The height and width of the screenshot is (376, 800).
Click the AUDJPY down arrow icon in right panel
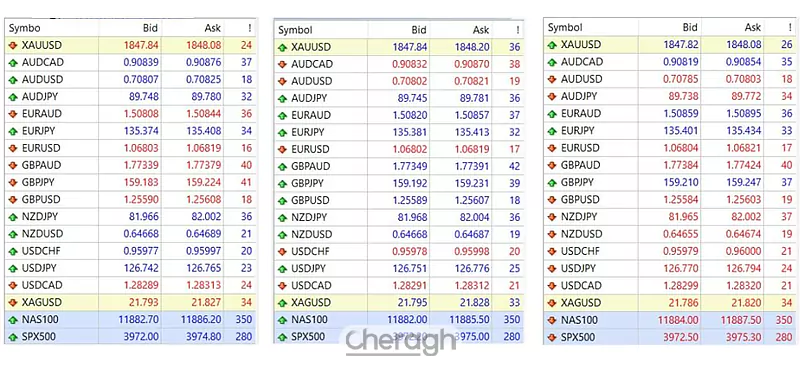pos(552,96)
